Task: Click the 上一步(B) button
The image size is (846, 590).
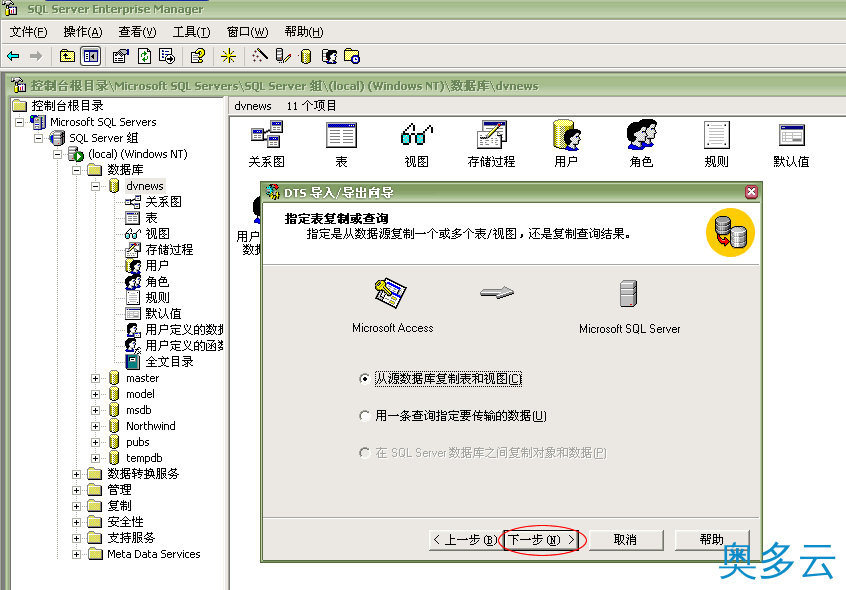Action: (465, 540)
